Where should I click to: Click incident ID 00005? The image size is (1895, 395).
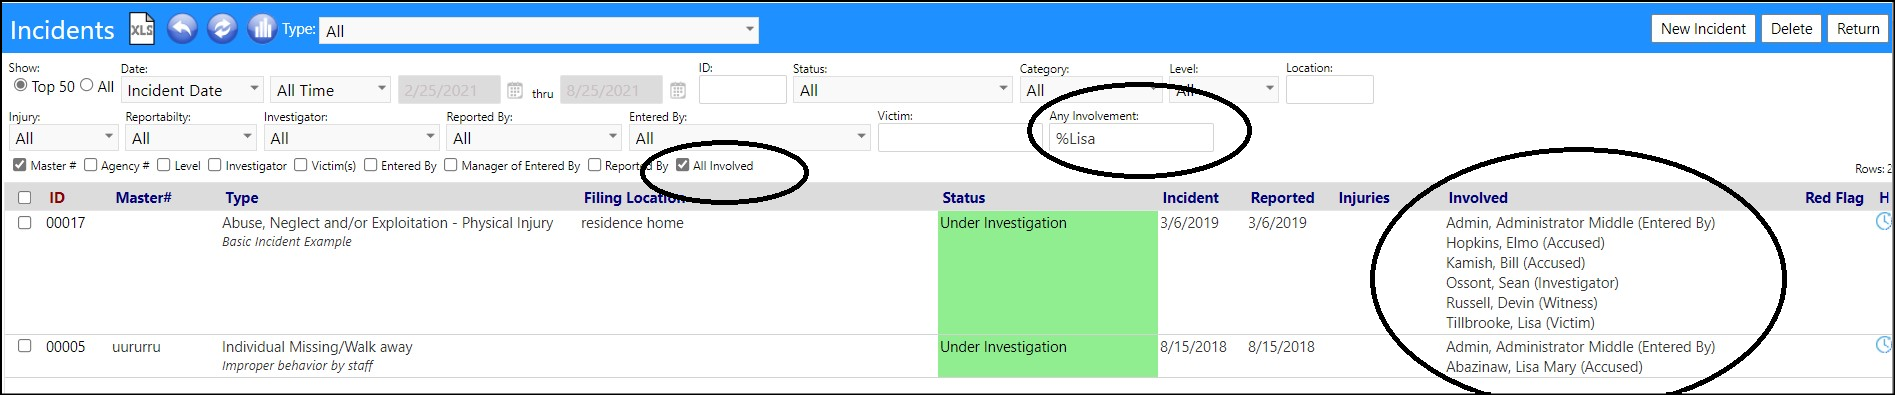click(65, 347)
